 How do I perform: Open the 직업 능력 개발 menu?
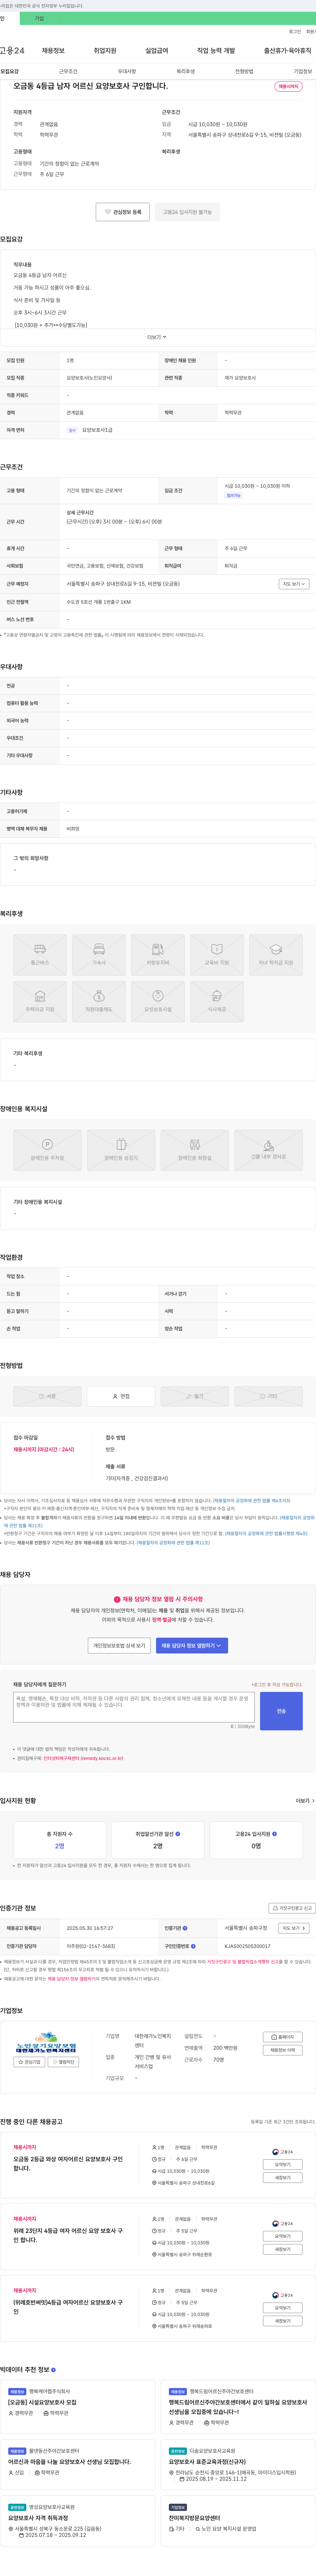click(x=216, y=50)
